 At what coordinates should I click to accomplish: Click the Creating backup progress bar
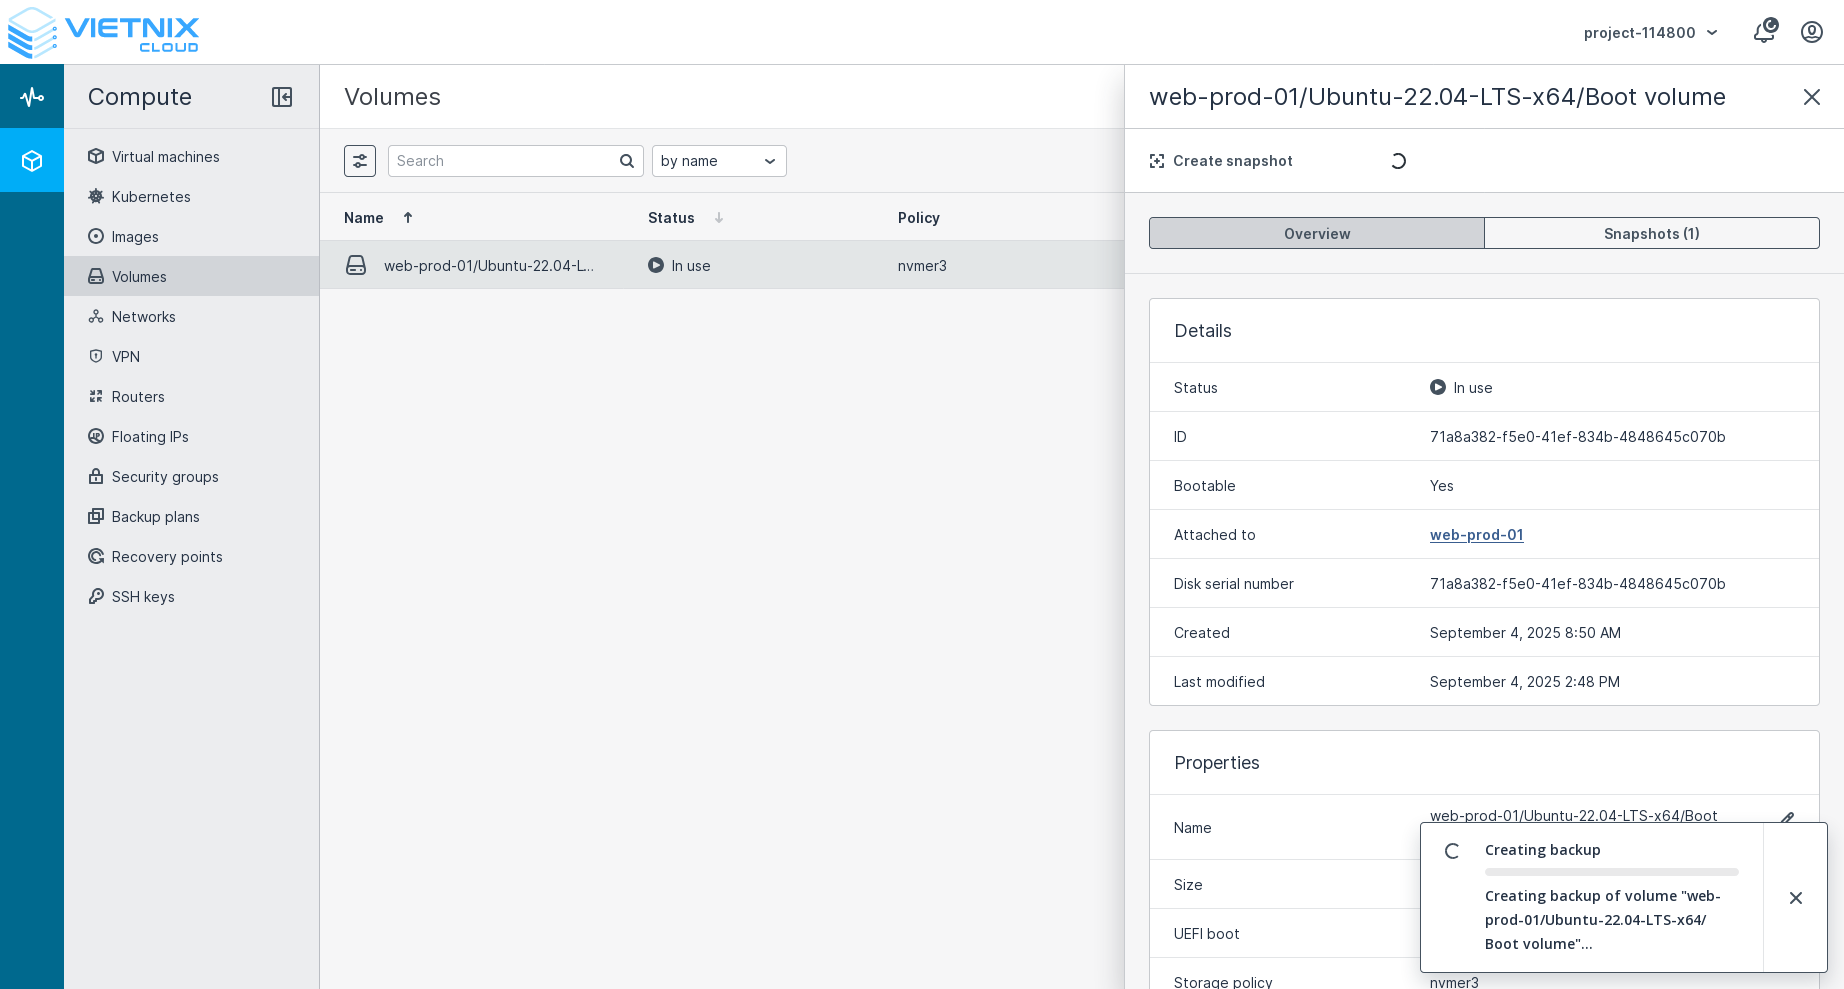1611,872
